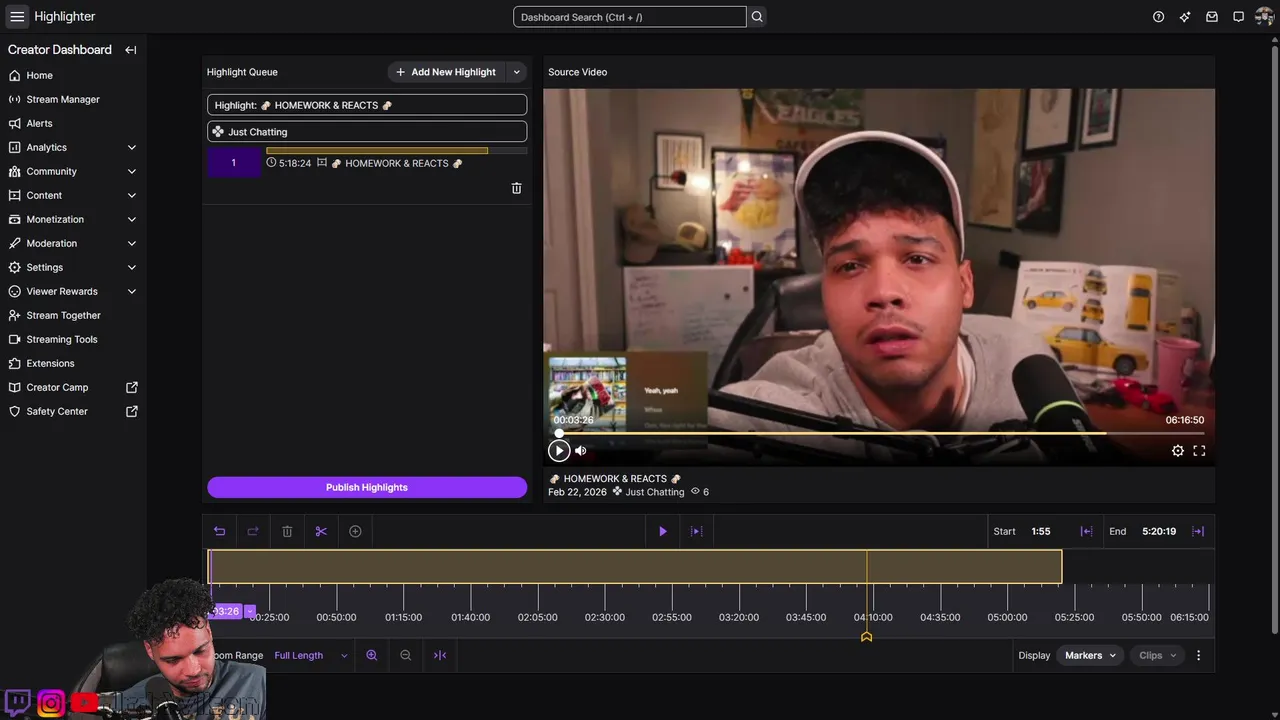The image size is (1280, 720).
Task: Delete segment with the timeline toolbar trash icon
Action: point(287,531)
